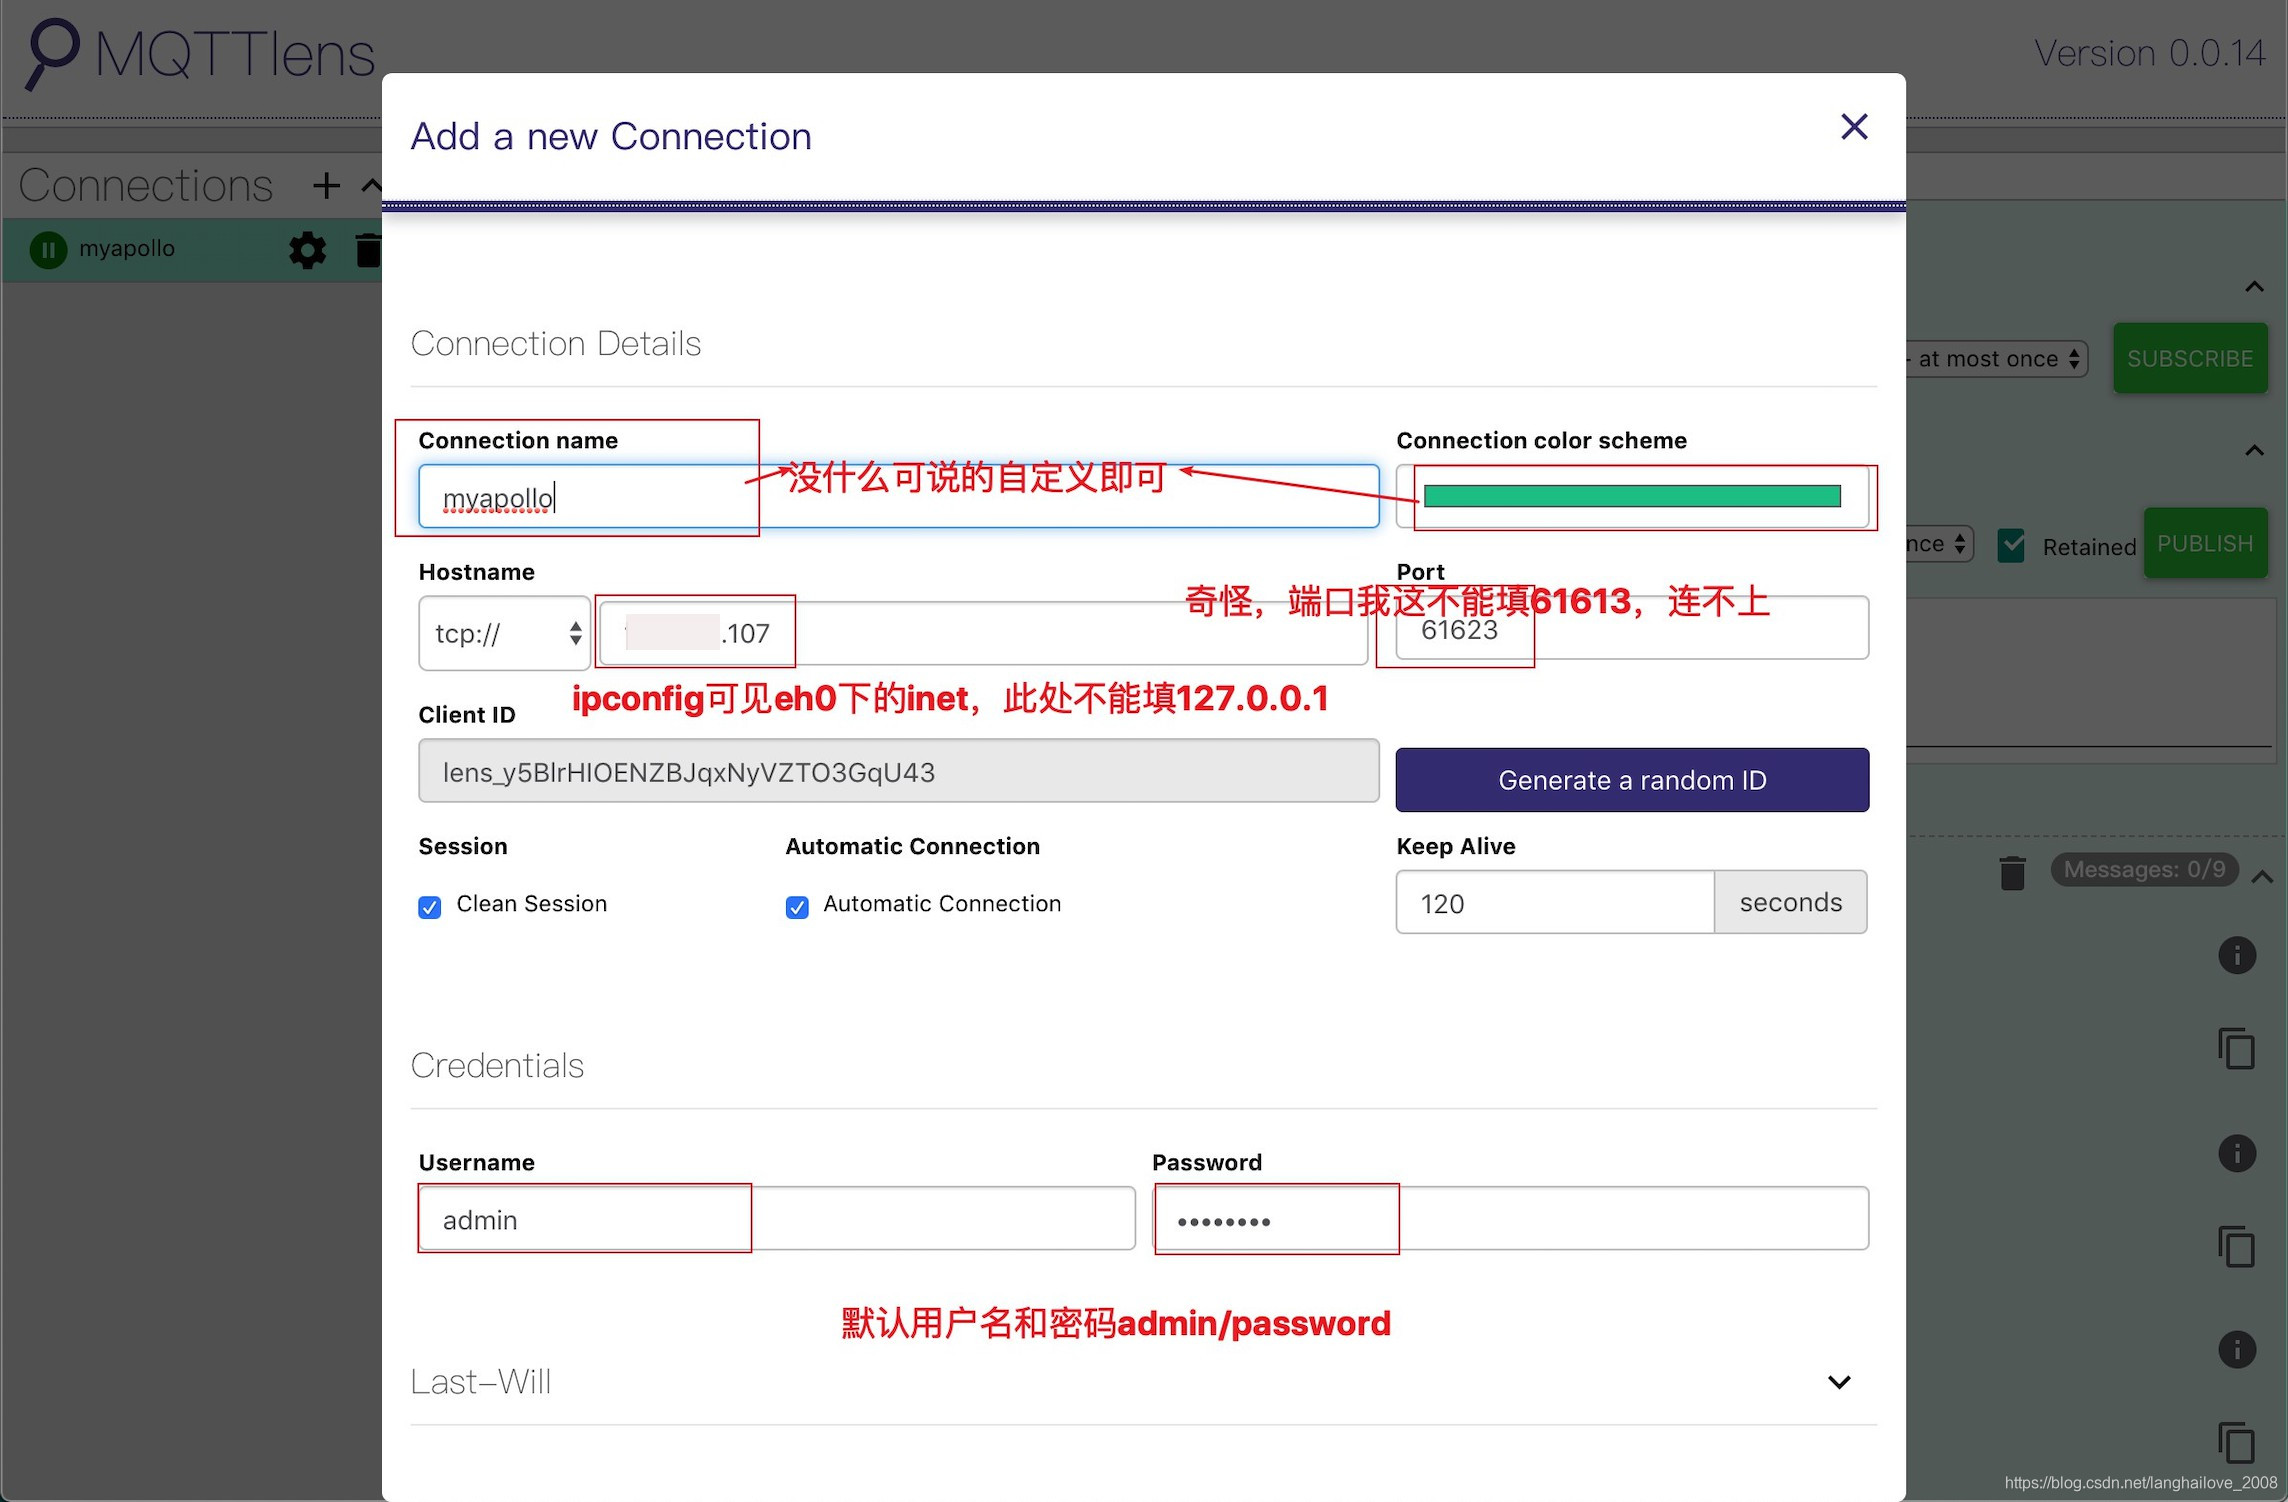Viewport: 2288px width, 1502px height.
Task: Click the Client ID field
Action: click(x=898, y=771)
